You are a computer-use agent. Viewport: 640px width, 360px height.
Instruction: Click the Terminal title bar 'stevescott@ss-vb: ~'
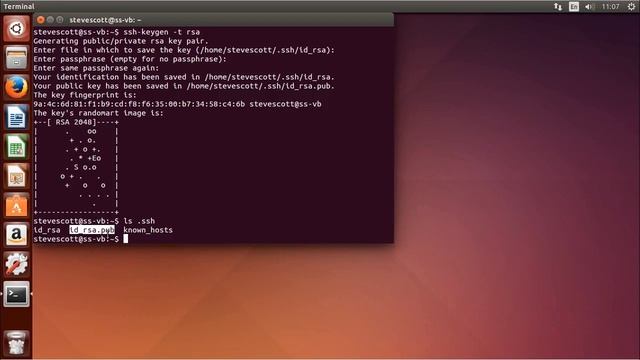click(x=105, y=20)
